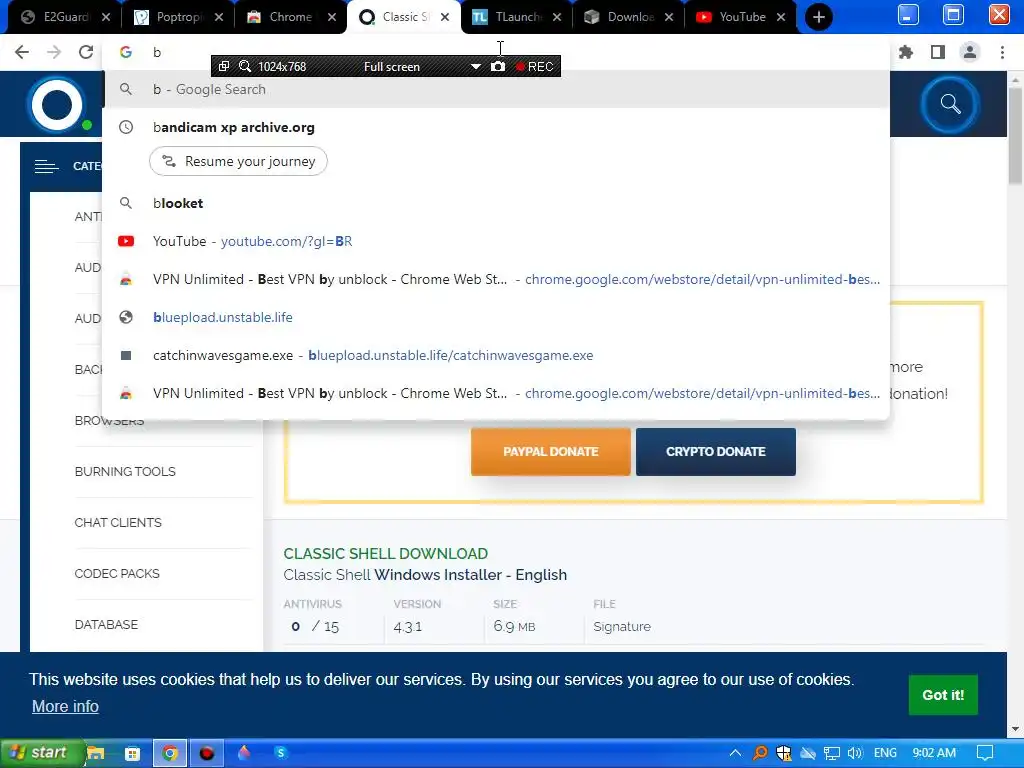1024x768 pixels.
Task: Switch to the Download tab
Action: tap(628, 17)
